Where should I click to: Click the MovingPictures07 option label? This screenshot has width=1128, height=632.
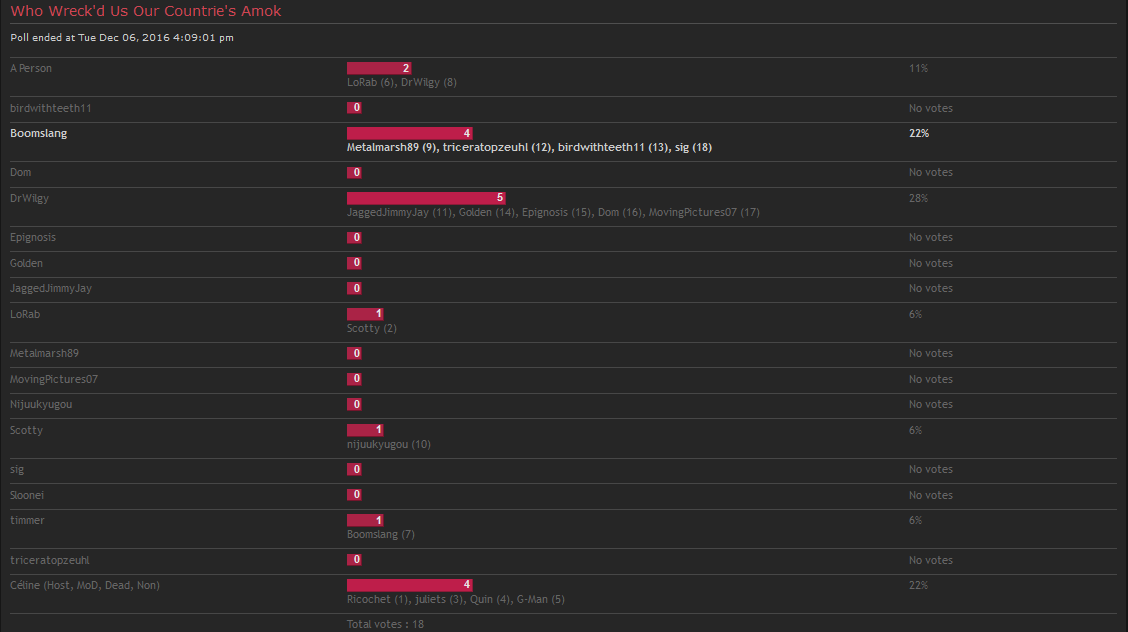click(54, 379)
